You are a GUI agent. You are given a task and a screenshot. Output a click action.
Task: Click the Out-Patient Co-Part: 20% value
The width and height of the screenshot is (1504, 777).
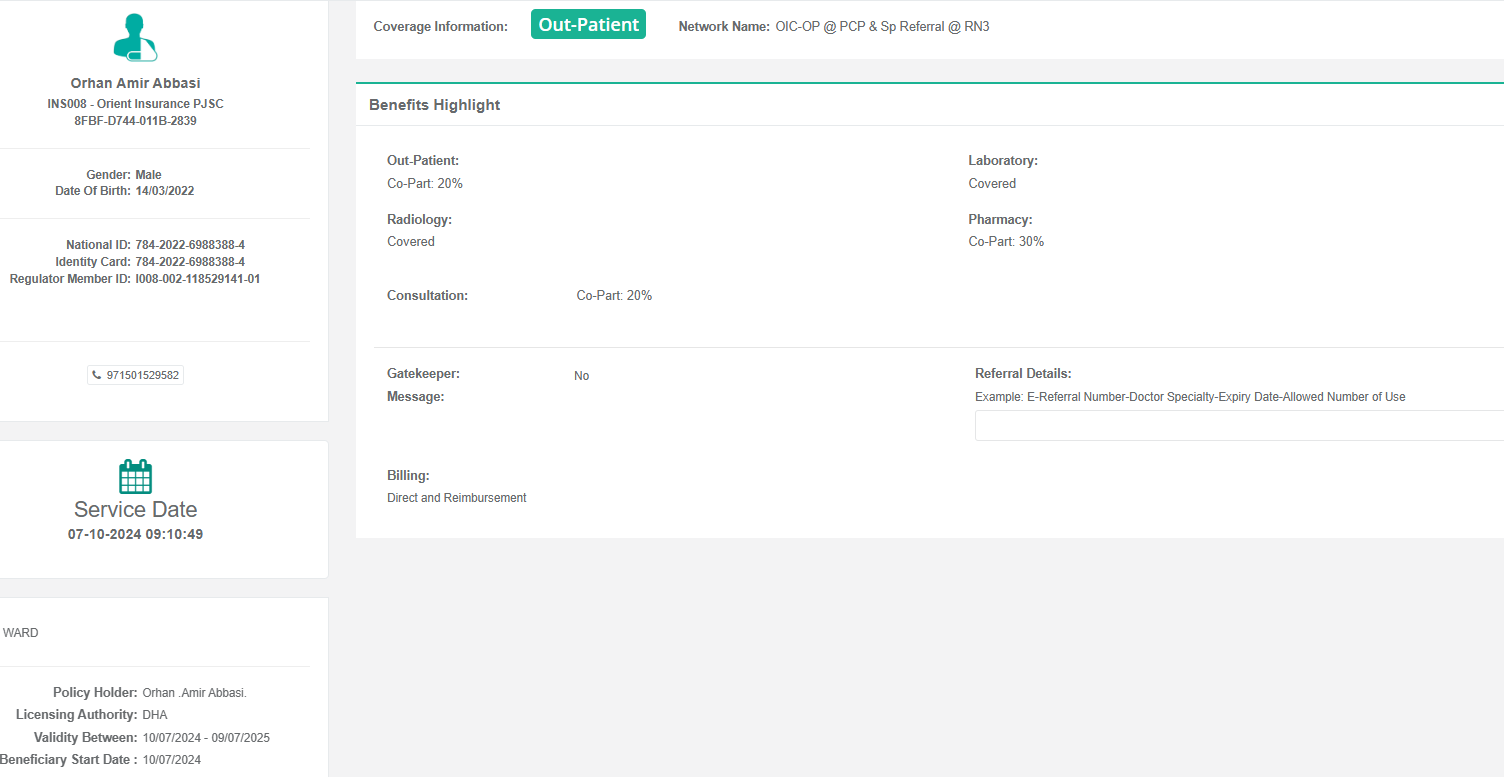coord(425,184)
